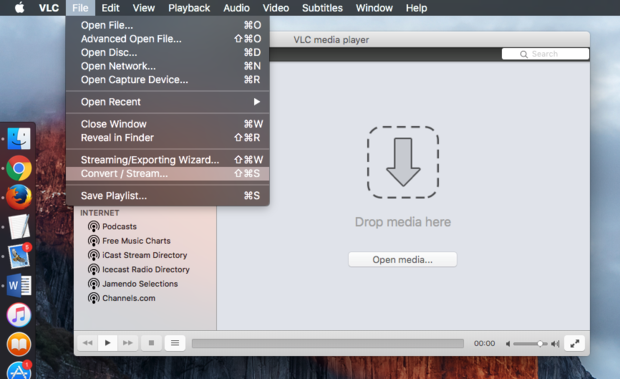
Task: Select Advanced Open File... menu entry
Action: pos(168,39)
